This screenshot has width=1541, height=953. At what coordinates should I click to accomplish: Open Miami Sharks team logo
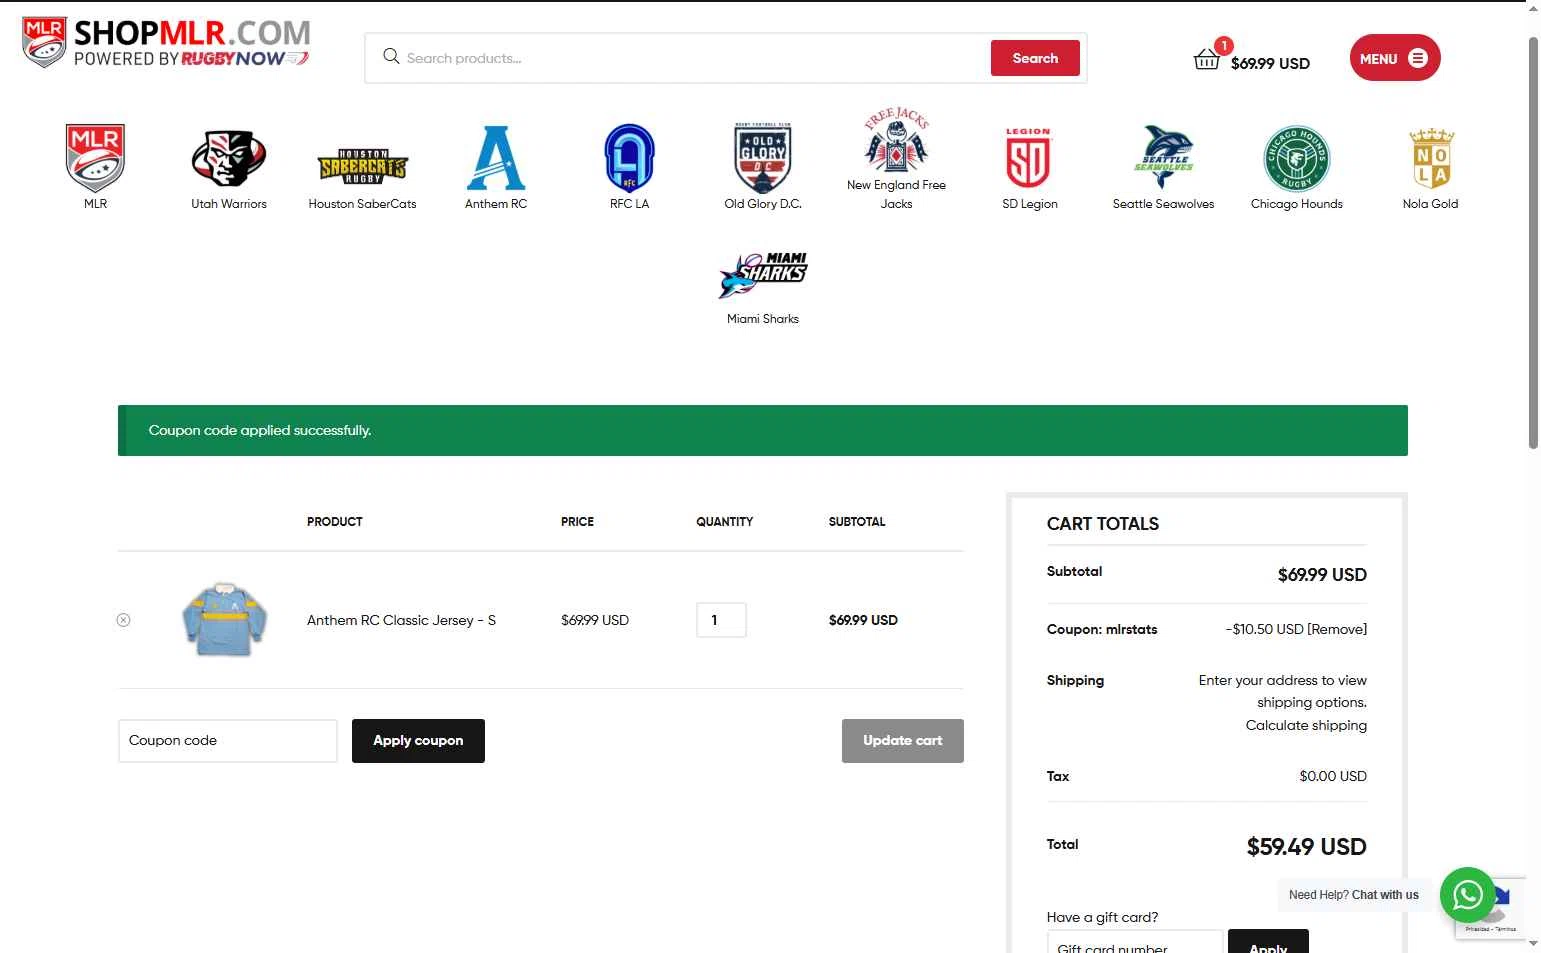pos(763,274)
